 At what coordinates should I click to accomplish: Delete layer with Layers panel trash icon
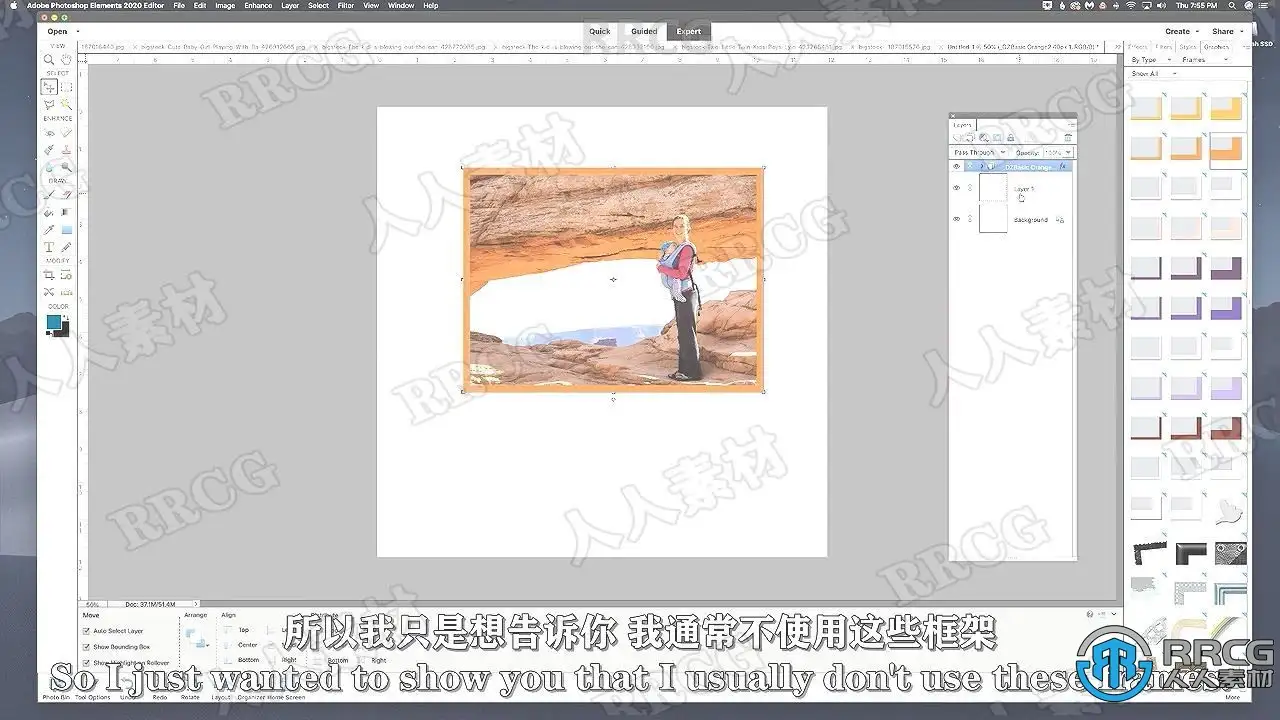(x=1068, y=137)
